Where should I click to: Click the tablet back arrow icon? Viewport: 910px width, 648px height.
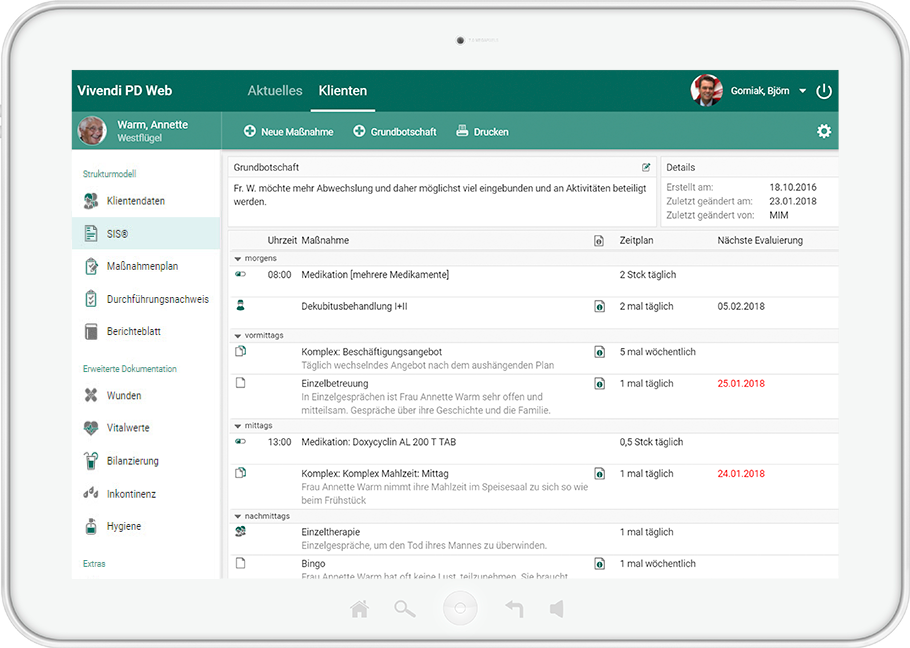coord(514,609)
